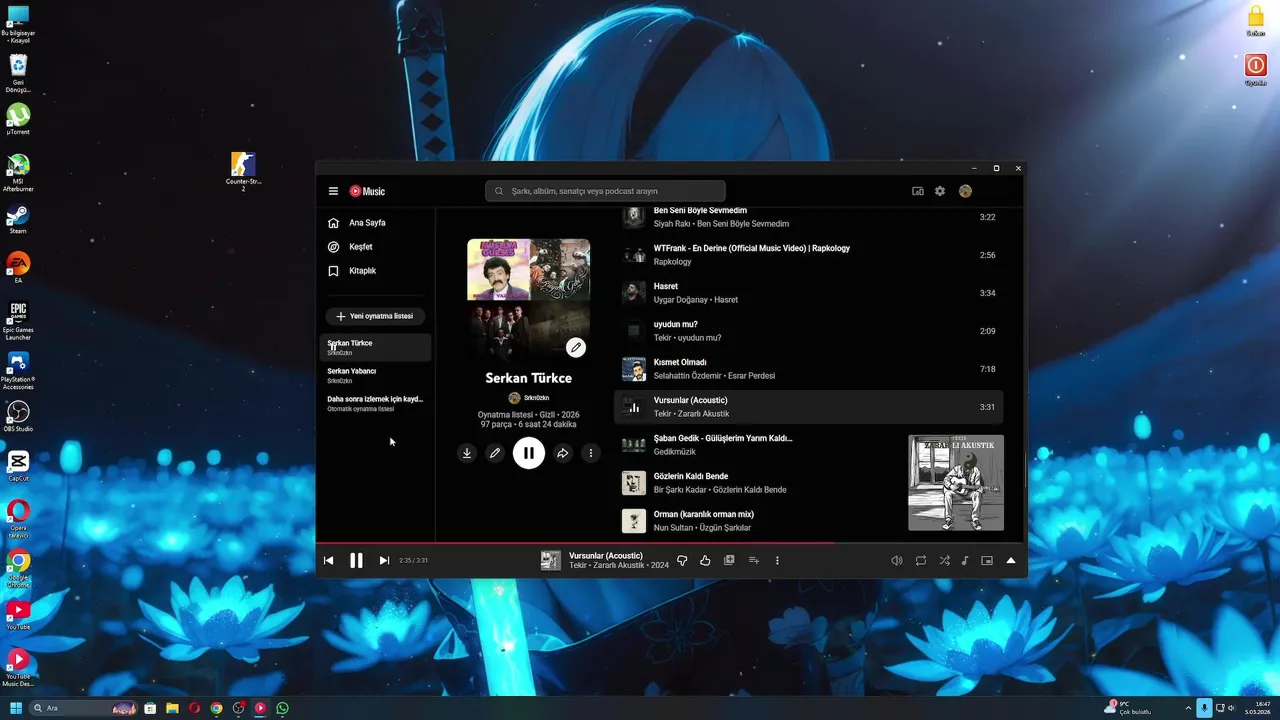Screen dimensions: 1280x720
Task: Click the taskbar Ara search box
Action: tap(82, 708)
